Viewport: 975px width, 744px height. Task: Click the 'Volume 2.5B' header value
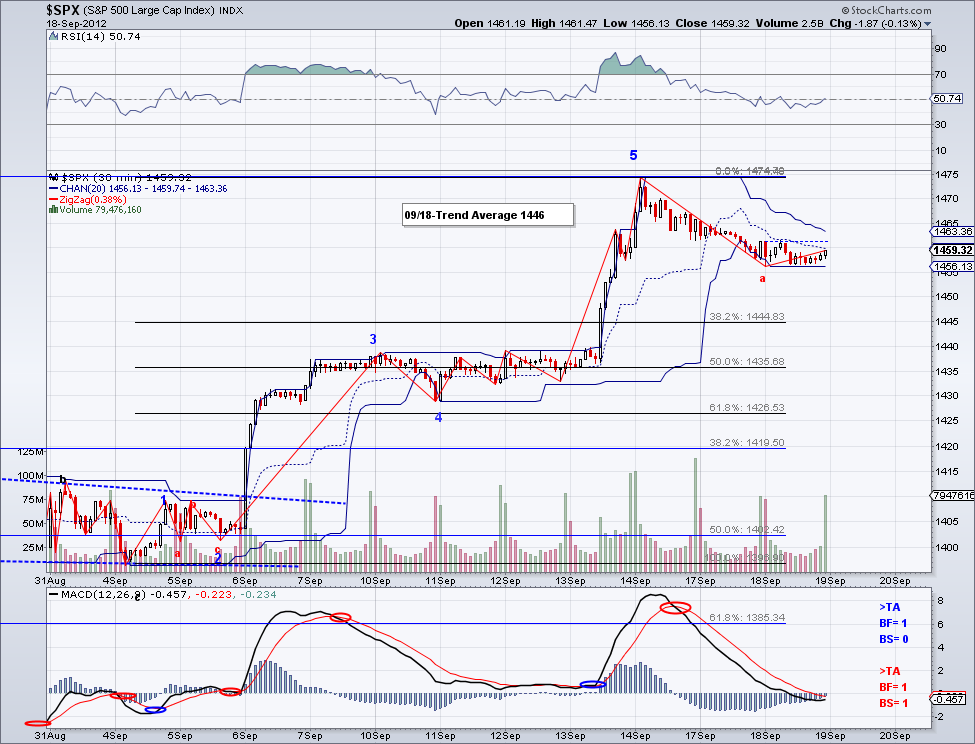790,24
